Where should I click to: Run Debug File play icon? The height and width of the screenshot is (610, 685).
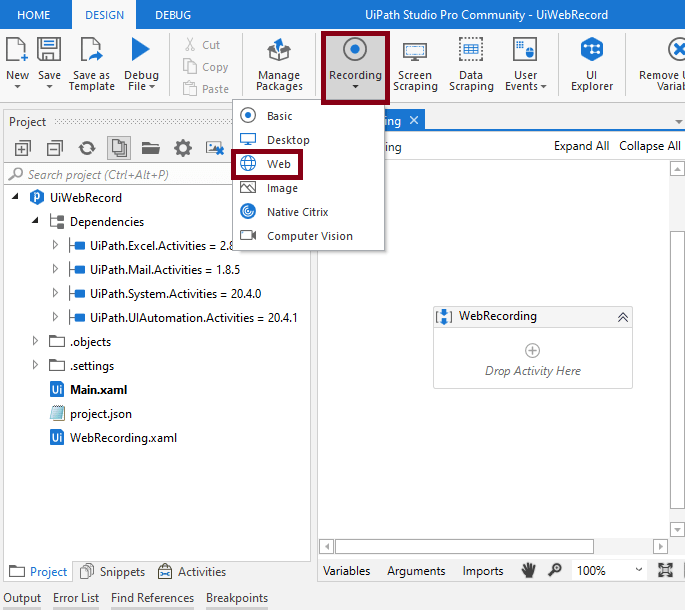141,49
